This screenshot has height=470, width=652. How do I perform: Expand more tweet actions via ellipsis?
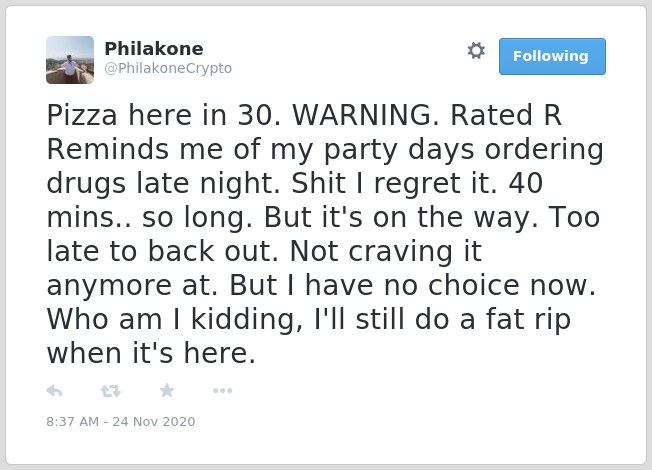coord(222,391)
